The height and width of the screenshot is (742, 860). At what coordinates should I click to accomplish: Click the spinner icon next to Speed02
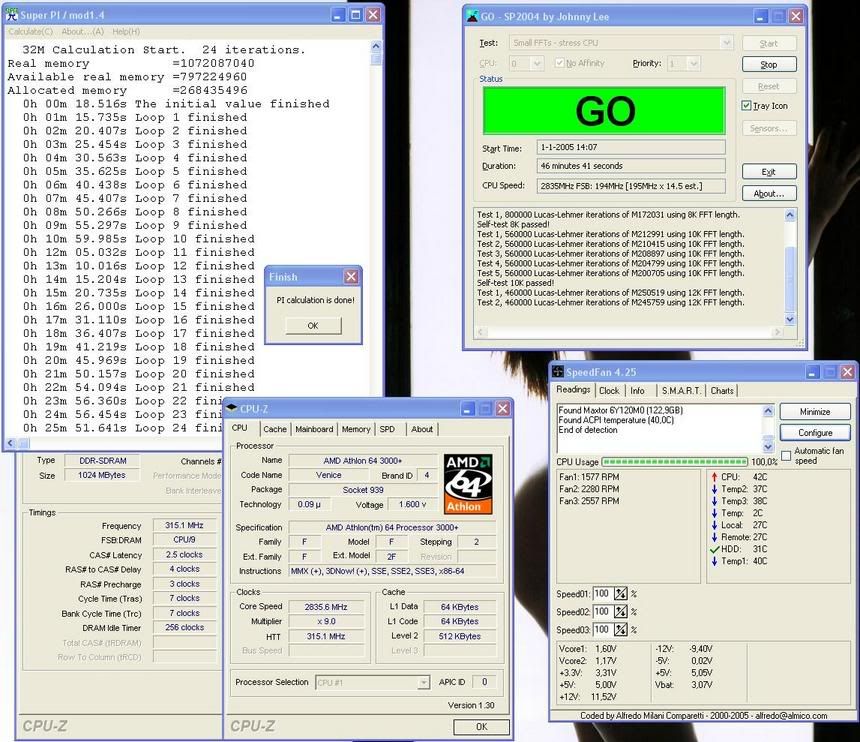[x=620, y=611]
